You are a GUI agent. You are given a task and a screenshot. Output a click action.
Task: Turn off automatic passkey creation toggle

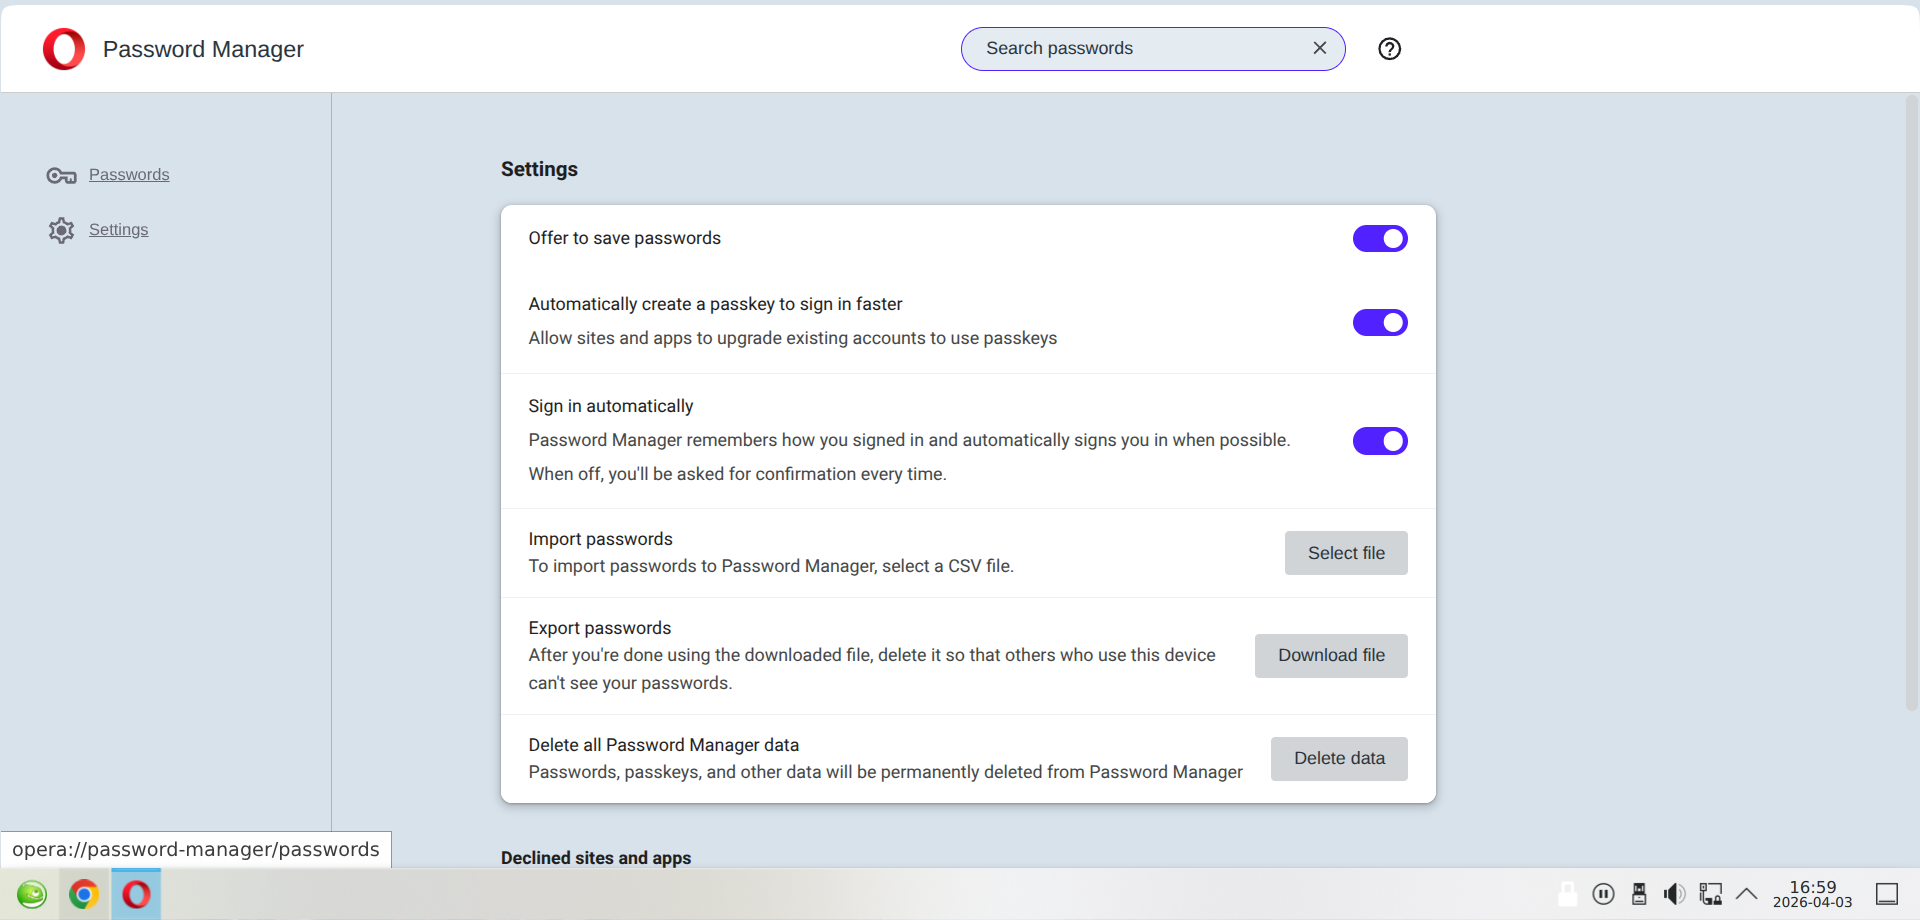(1379, 322)
